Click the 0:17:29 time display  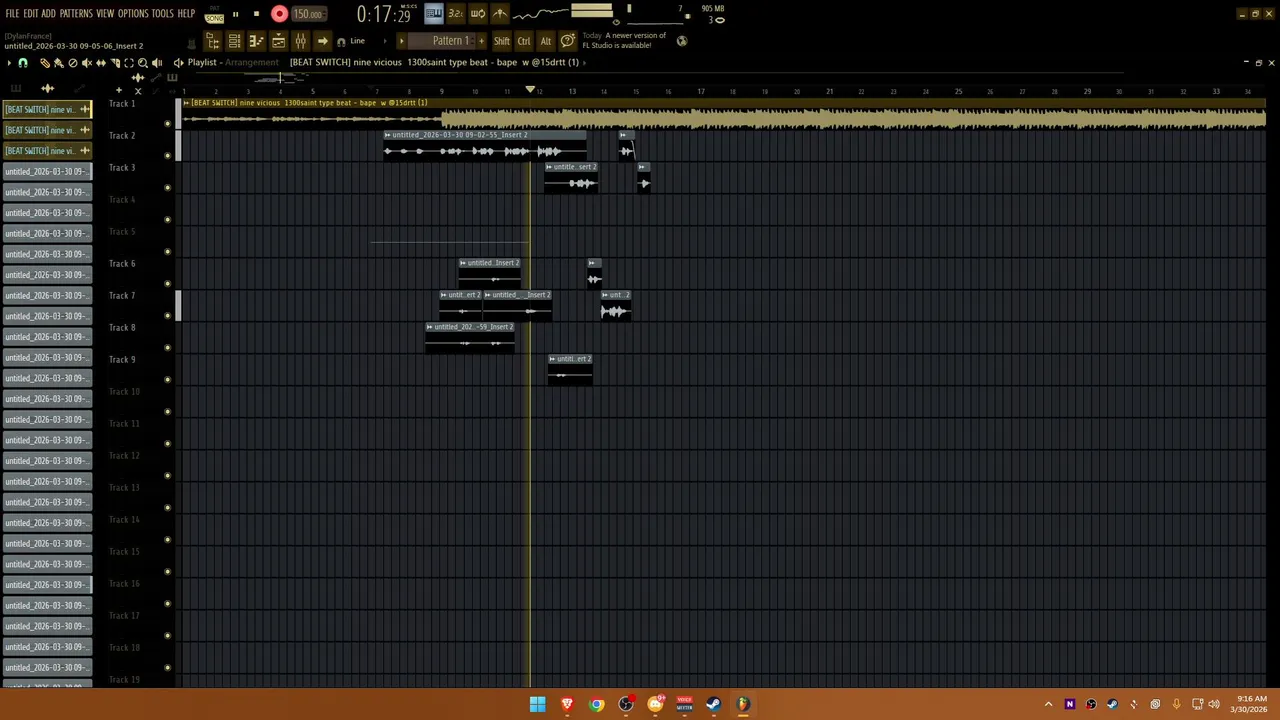pos(384,15)
